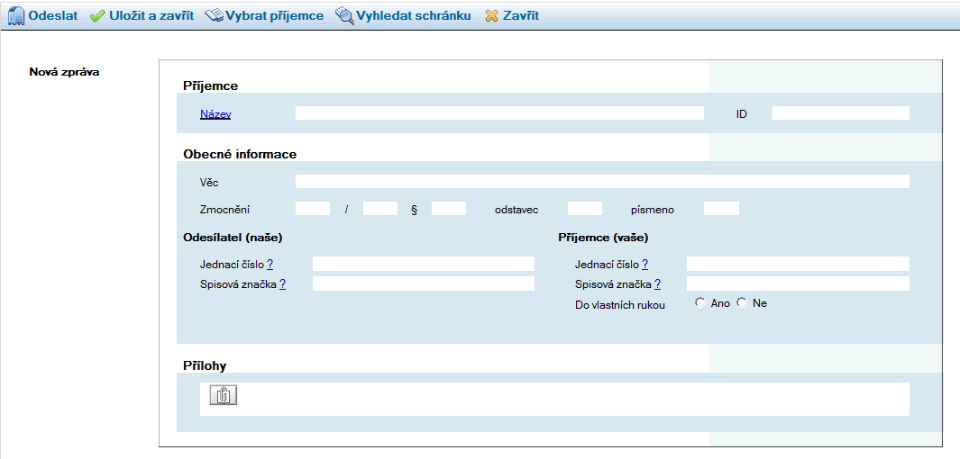Add attachment using the Přílohy icon
The height and width of the screenshot is (459, 960).
click(x=223, y=395)
